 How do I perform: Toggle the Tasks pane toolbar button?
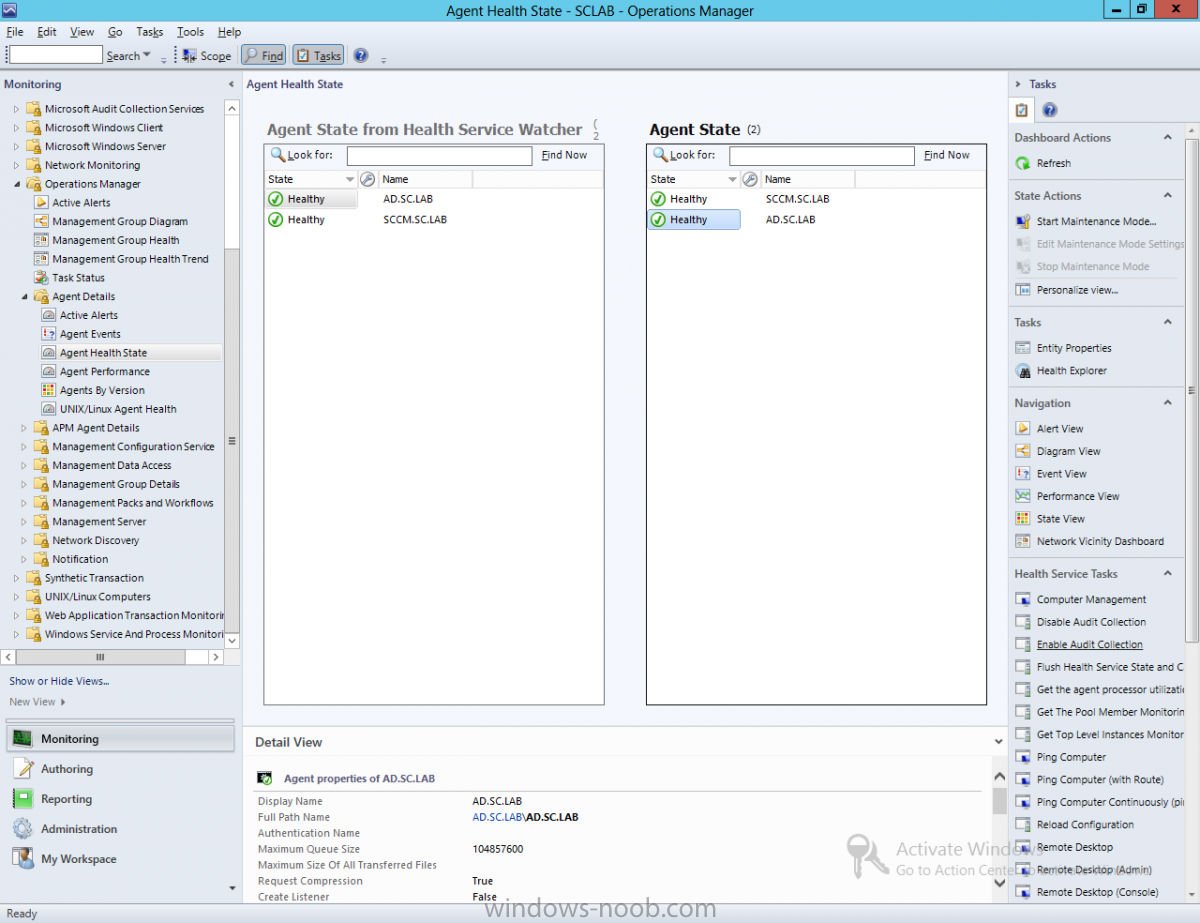pos(319,56)
